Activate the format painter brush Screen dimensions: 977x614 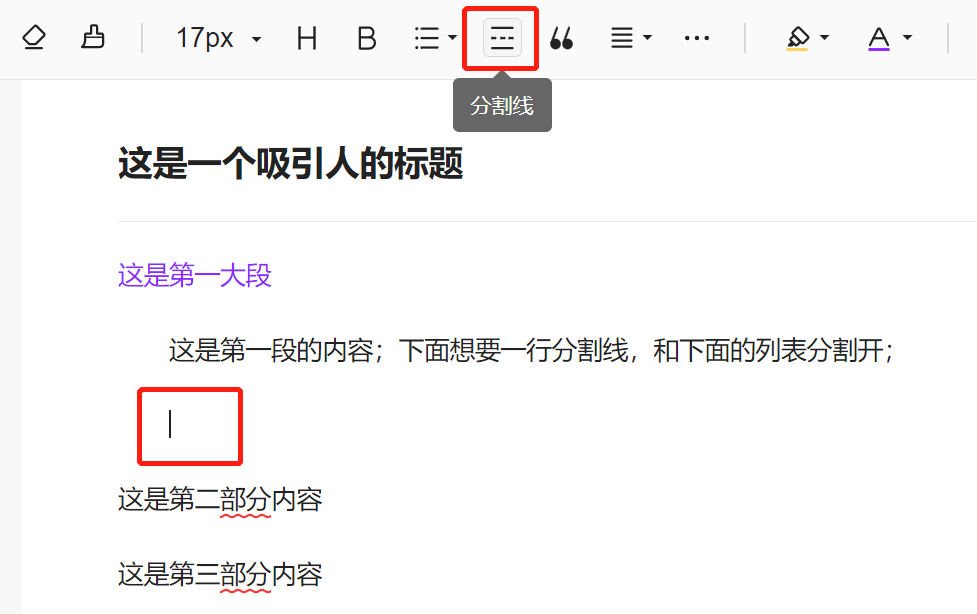93,37
